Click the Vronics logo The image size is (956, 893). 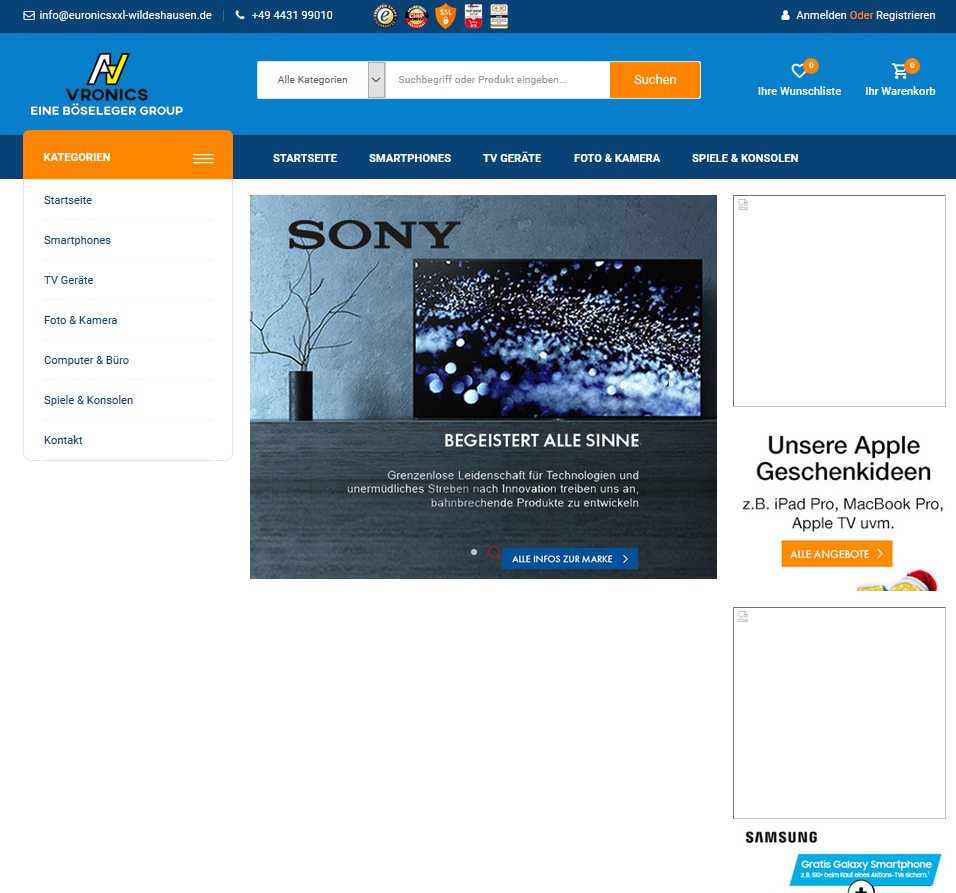tap(107, 84)
